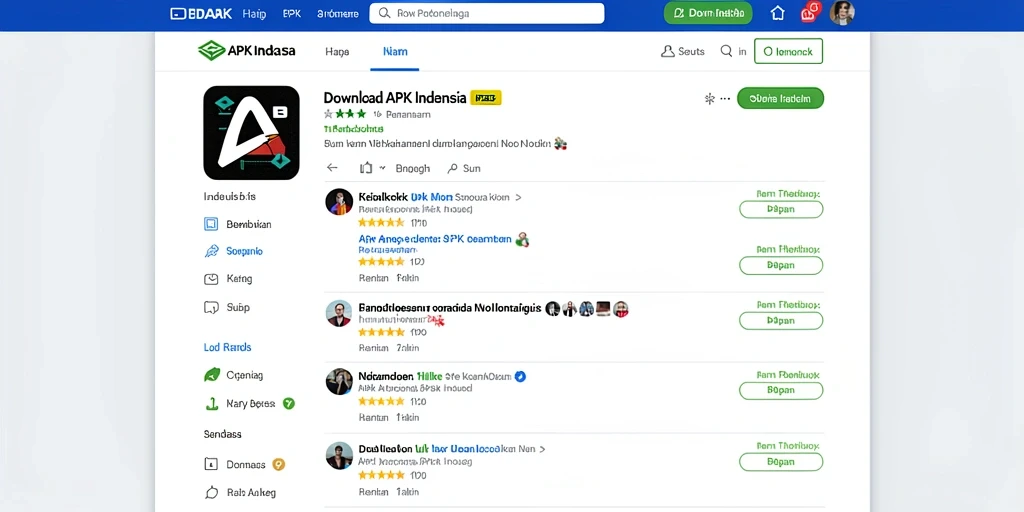
Task: Click the Indeuisbifs sidebar heading
Action: [x=230, y=196]
